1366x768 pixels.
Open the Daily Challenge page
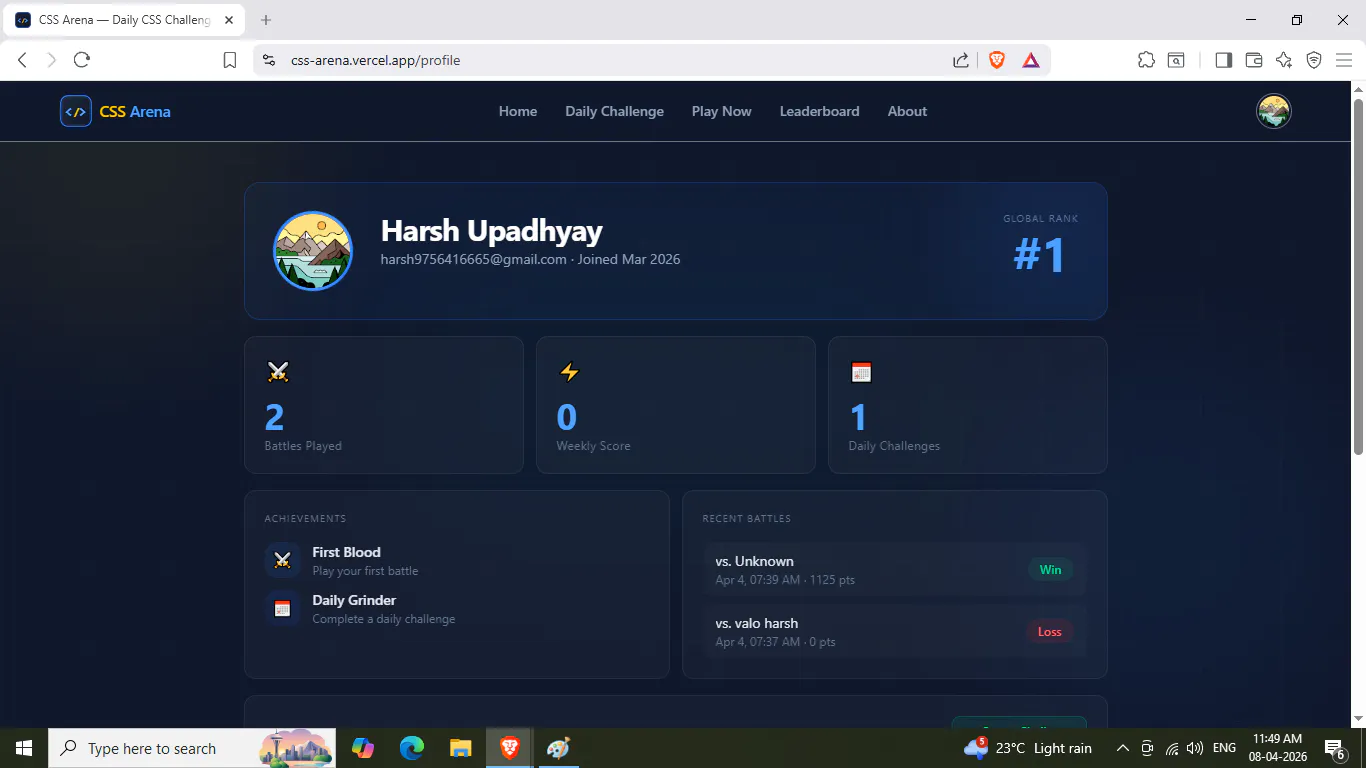pyautogui.click(x=614, y=111)
